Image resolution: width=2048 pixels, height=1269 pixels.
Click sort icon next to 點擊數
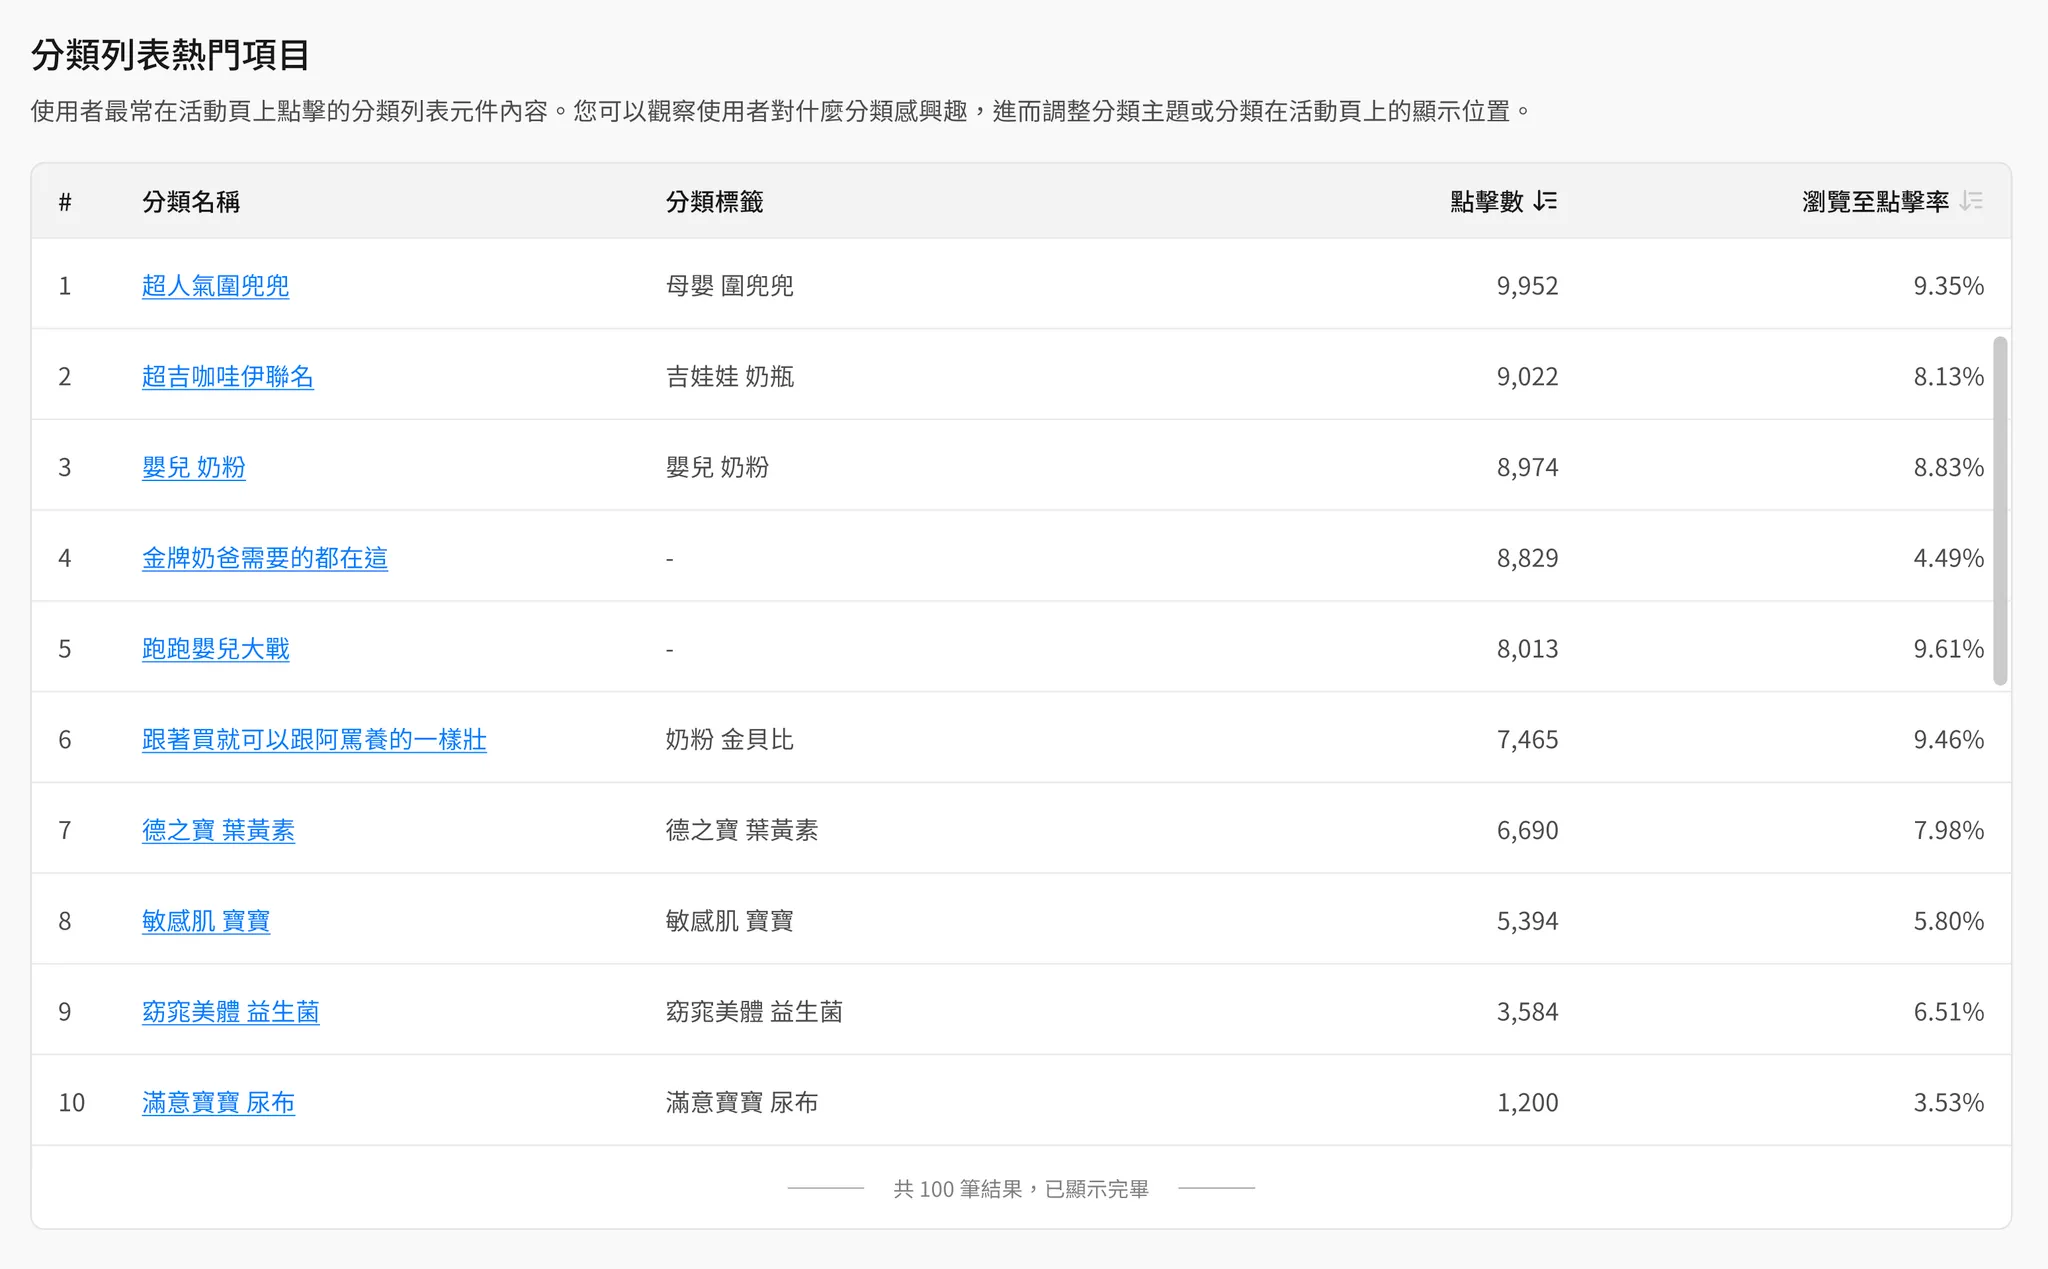pos(1545,201)
